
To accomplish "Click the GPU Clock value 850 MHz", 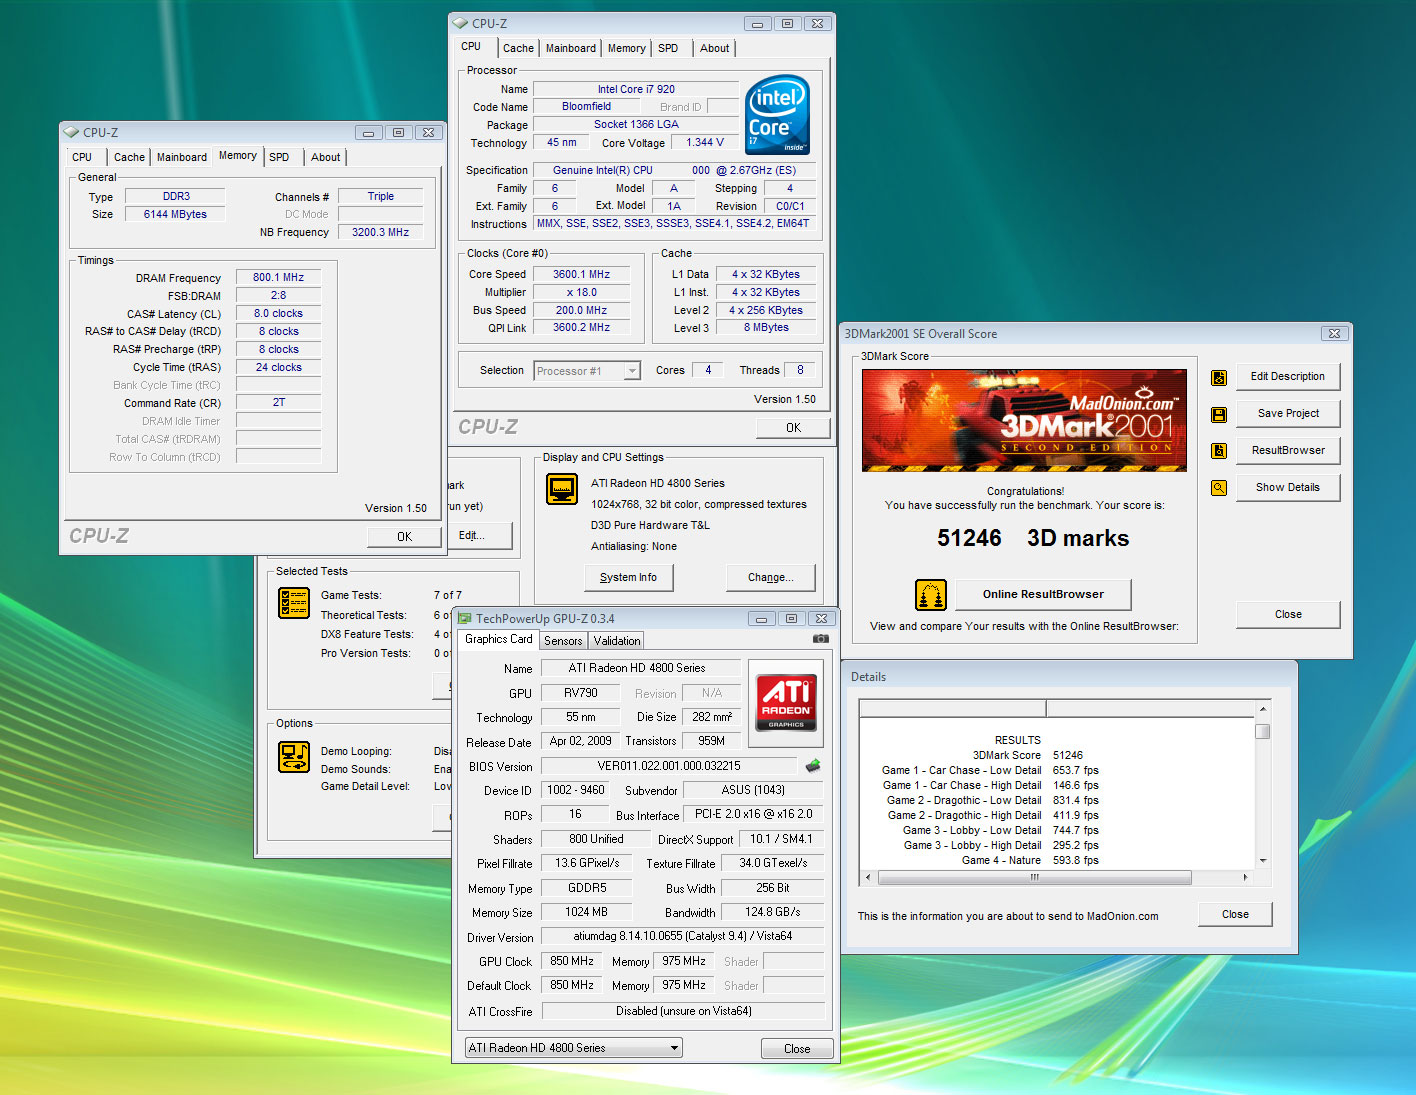I will (572, 961).
